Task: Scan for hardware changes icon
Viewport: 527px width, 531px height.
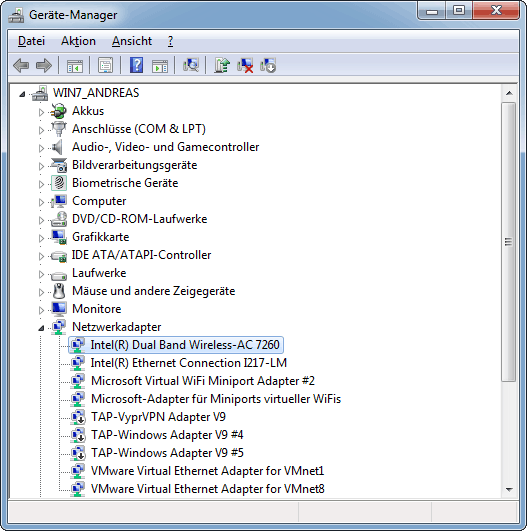Action: click(191, 65)
